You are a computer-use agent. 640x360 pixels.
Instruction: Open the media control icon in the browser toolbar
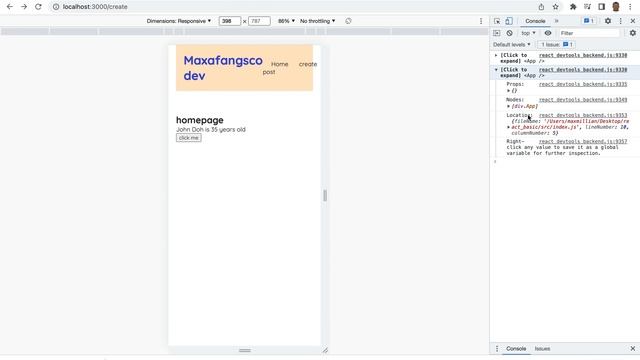click(587, 7)
